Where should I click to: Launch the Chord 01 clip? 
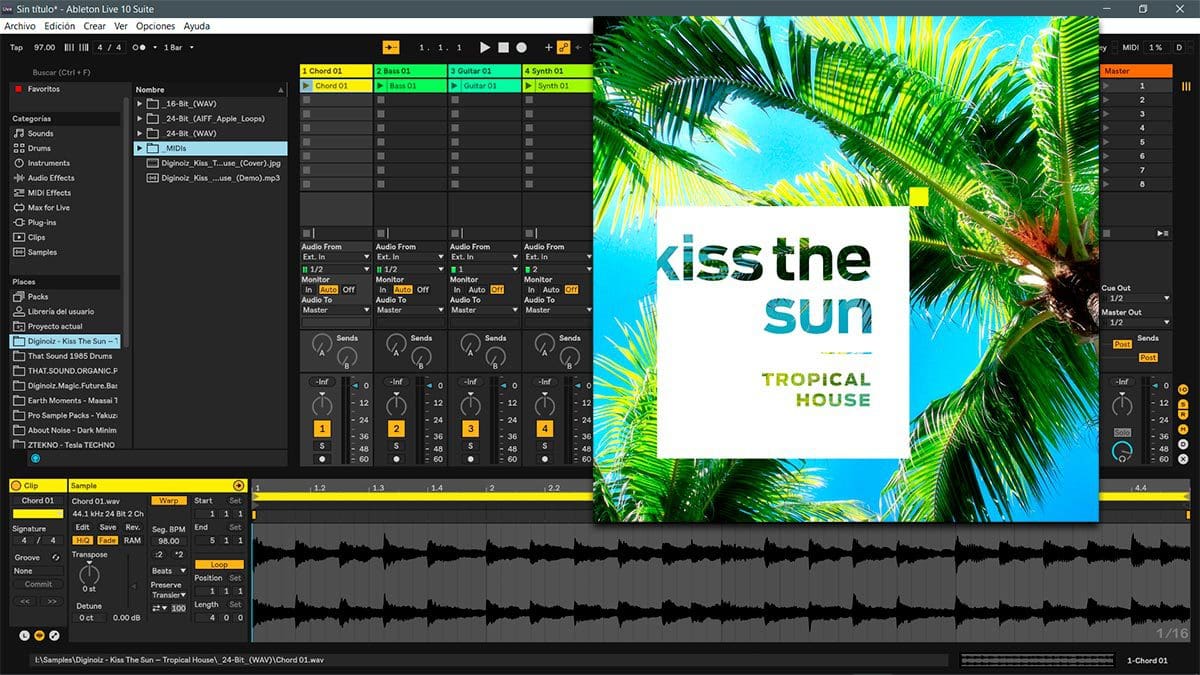[x=307, y=86]
